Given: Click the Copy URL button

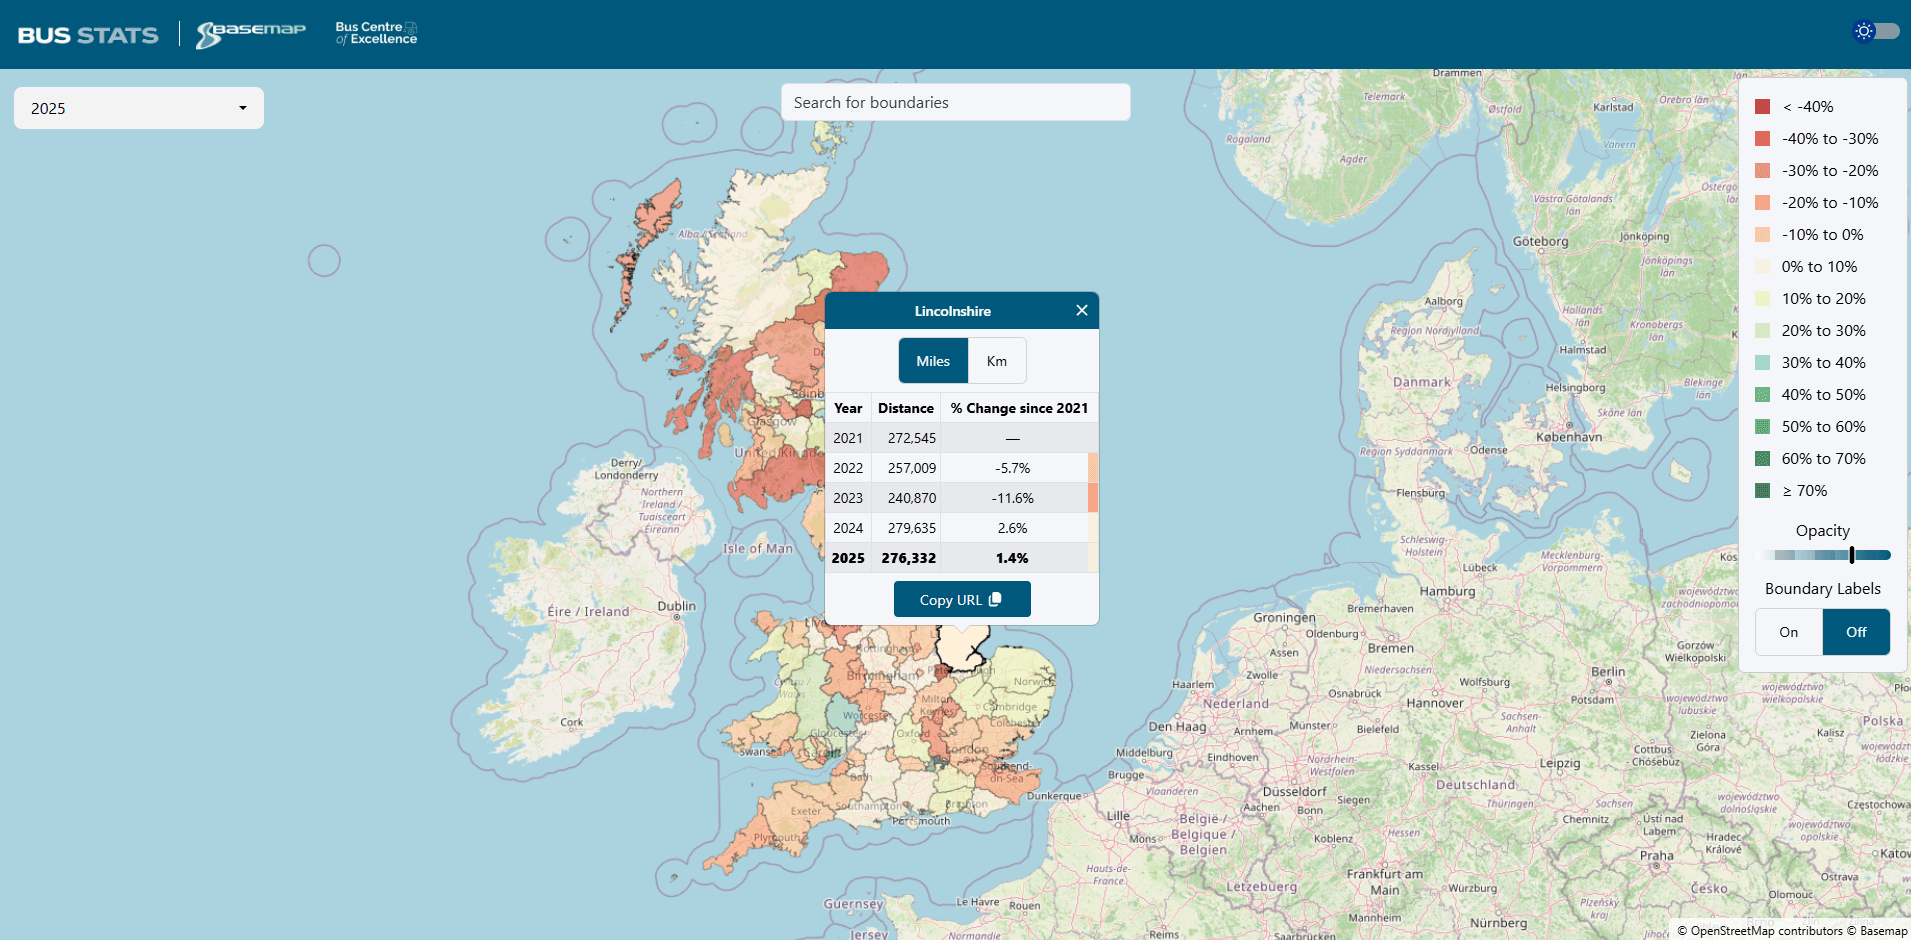Looking at the screenshot, I should pyautogui.click(x=962, y=600).
